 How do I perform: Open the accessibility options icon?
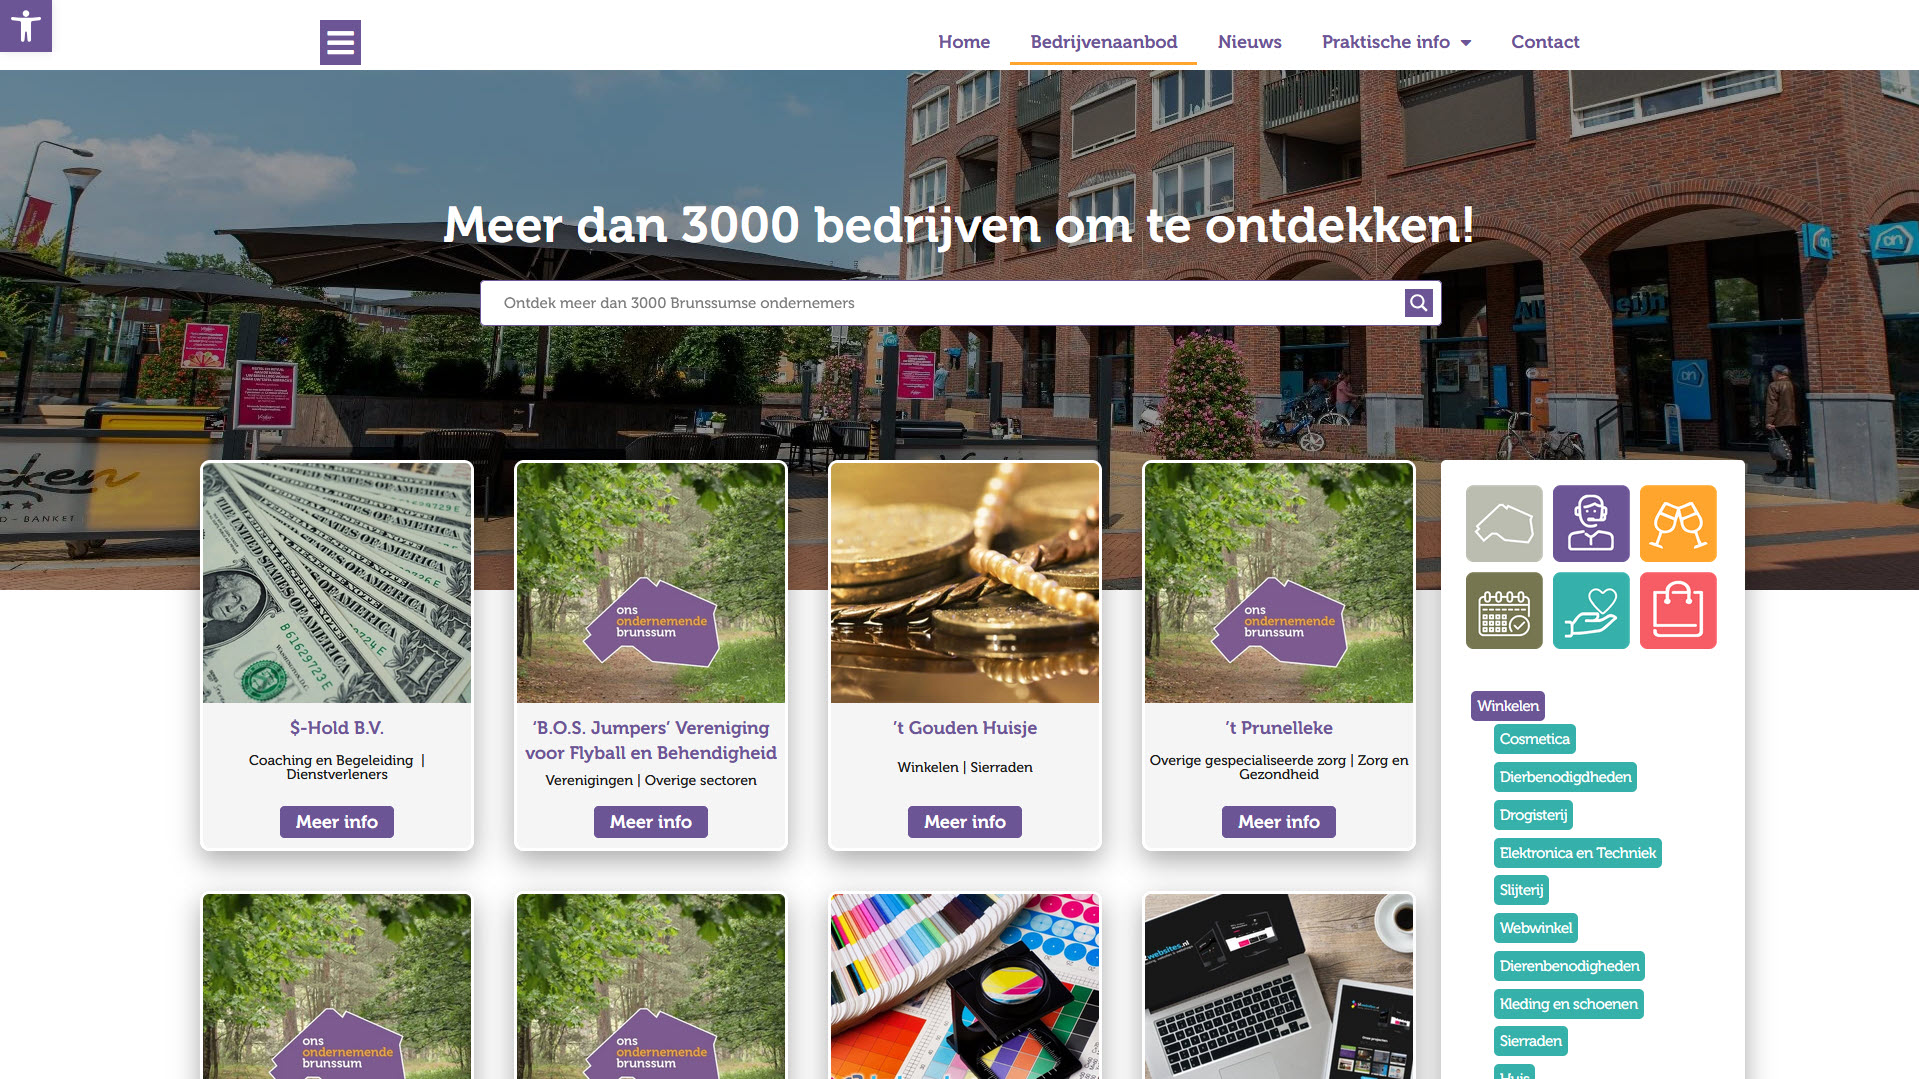pos(25,25)
